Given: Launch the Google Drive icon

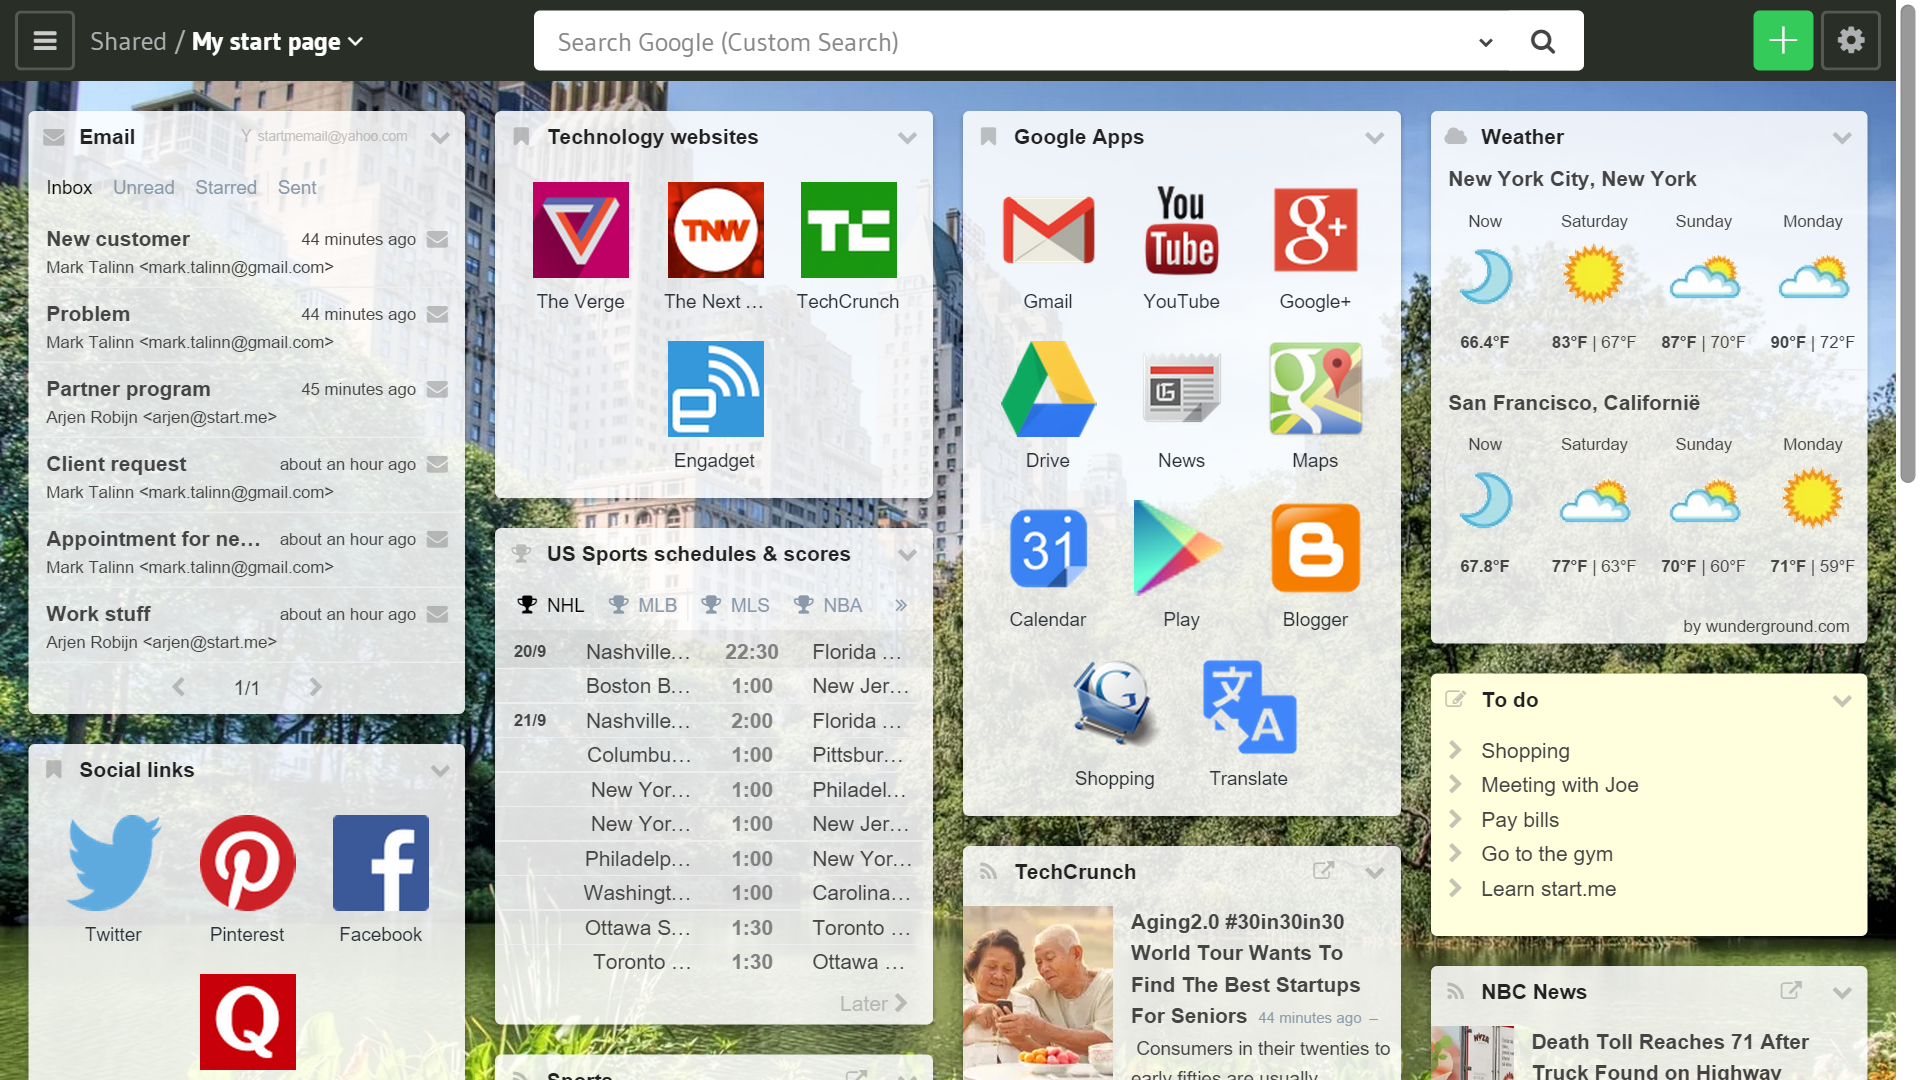Looking at the screenshot, I should click(x=1047, y=390).
